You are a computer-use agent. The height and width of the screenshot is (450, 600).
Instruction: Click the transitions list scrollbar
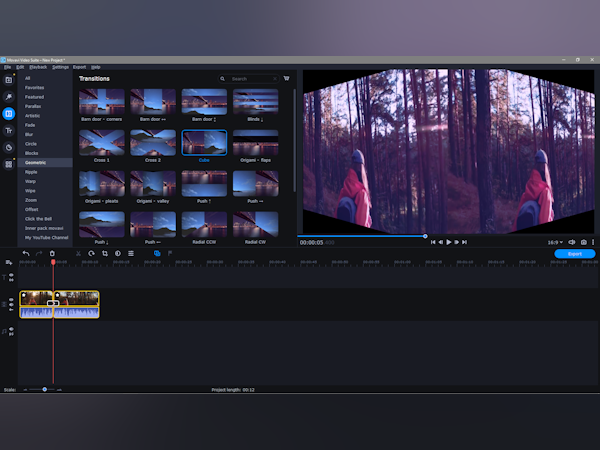(x=294, y=140)
